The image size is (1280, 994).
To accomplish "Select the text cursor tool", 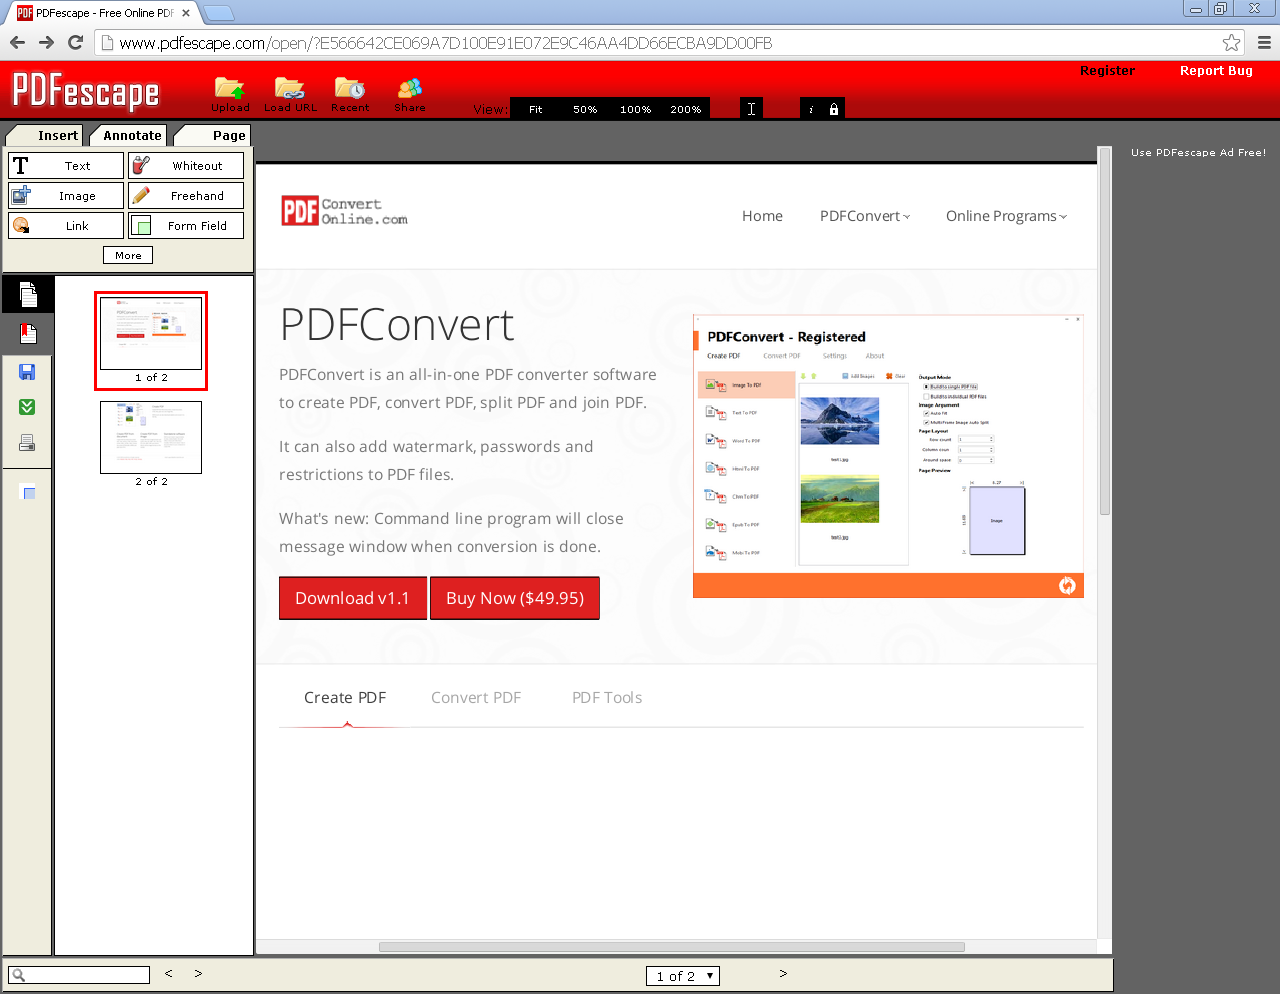I will pos(751,107).
